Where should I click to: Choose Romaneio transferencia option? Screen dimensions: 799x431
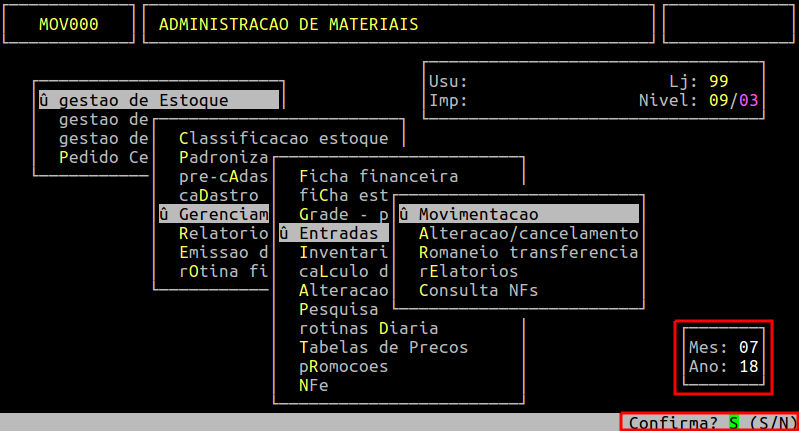point(528,252)
